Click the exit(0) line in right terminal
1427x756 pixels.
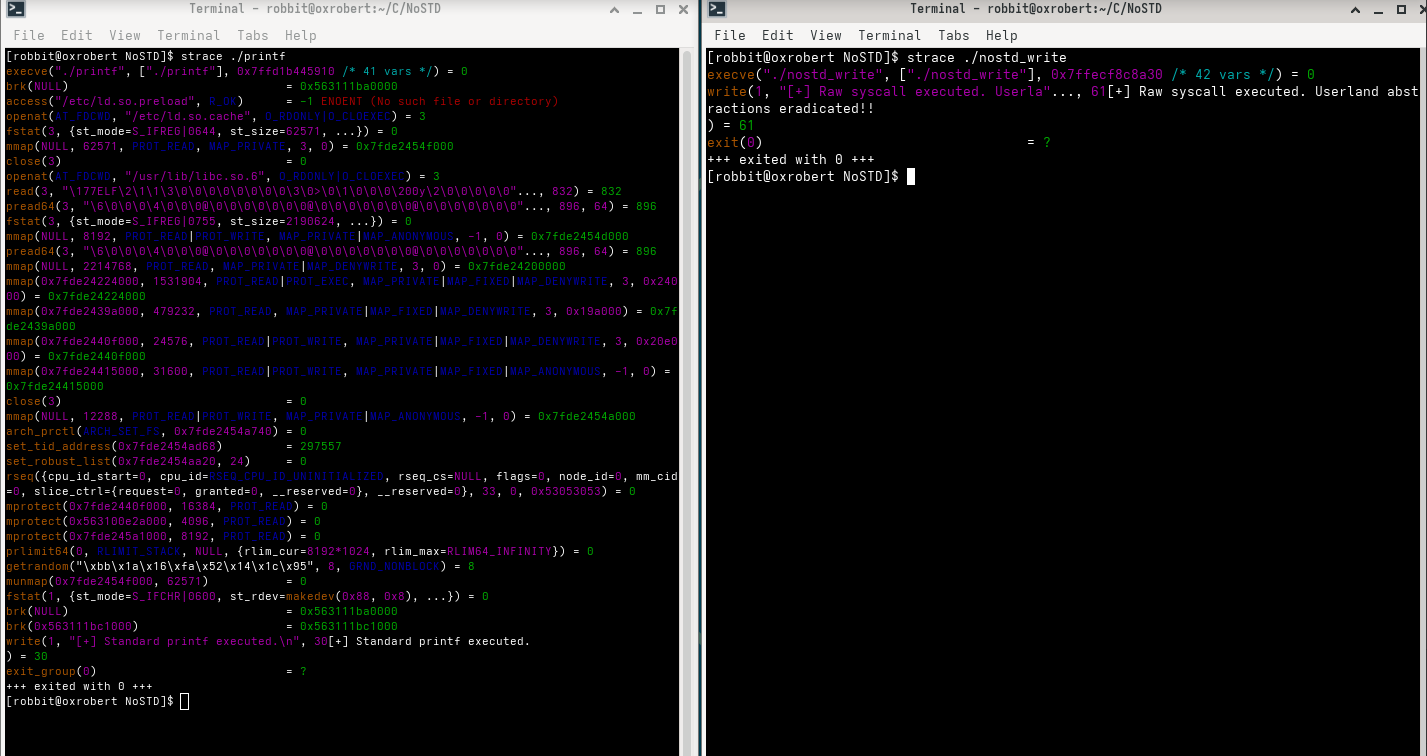(x=879, y=142)
